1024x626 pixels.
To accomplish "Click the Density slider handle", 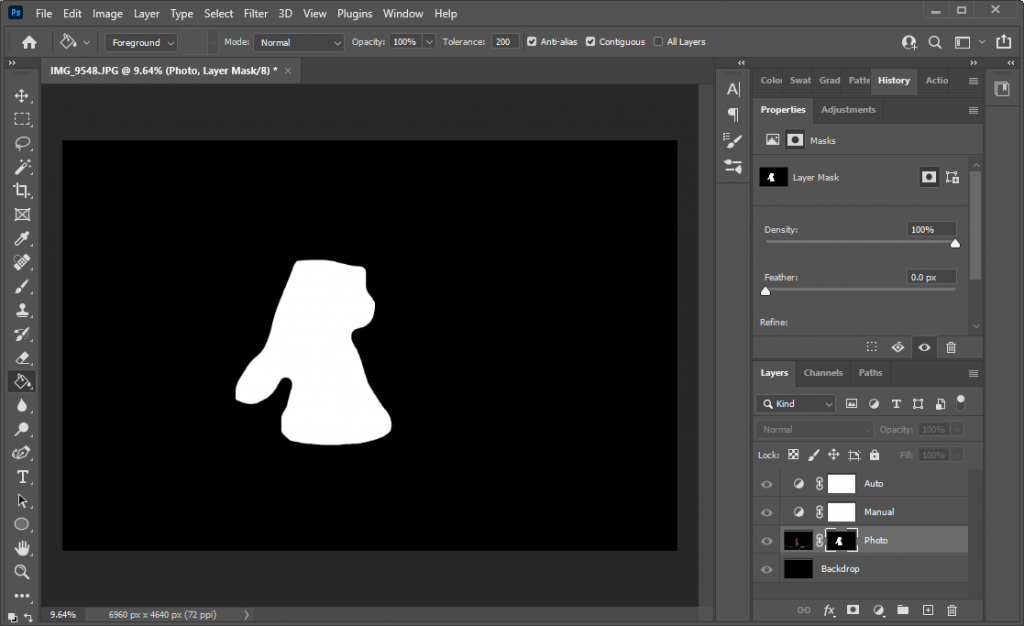I will pyautogui.click(x=955, y=243).
